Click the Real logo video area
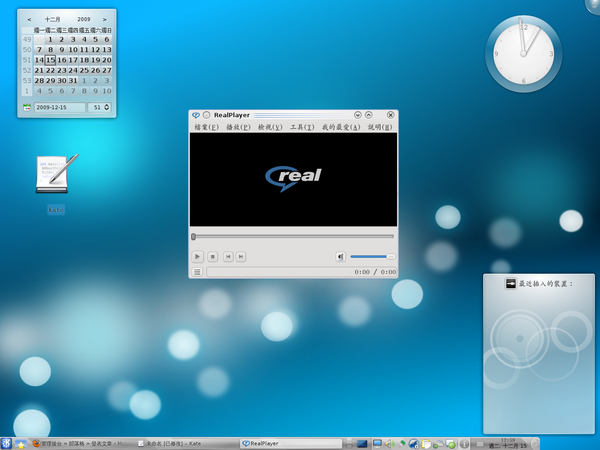600x450 pixels. [x=293, y=179]
